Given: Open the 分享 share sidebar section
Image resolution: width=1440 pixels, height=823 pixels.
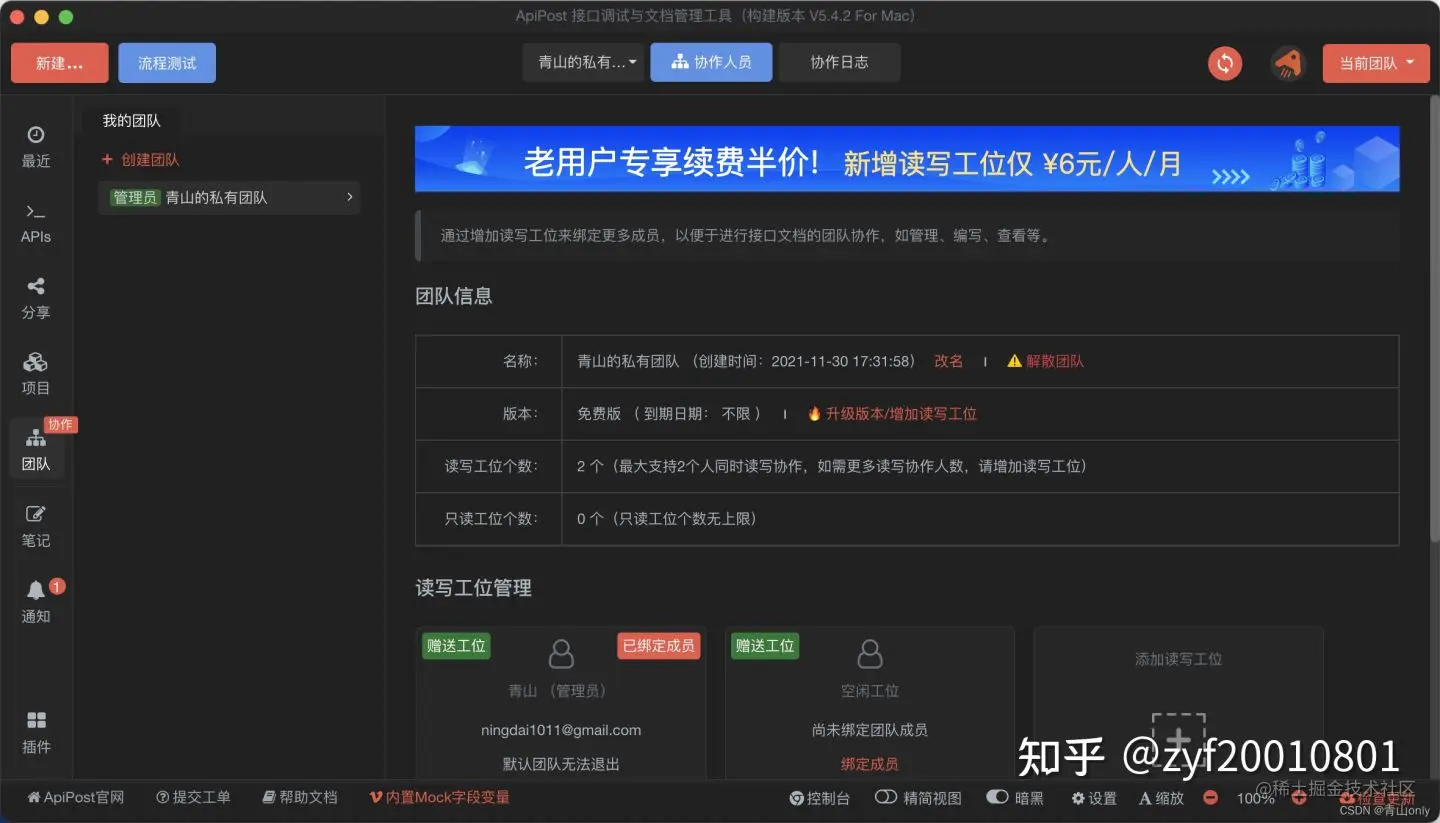Looking at the screenshot, I should pyautogui.click(x=36, y=298).
